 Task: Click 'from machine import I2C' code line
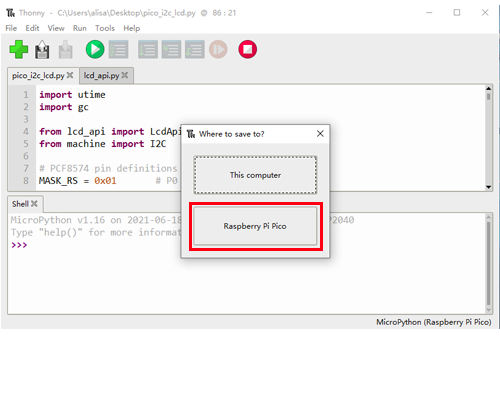point(103,144)
